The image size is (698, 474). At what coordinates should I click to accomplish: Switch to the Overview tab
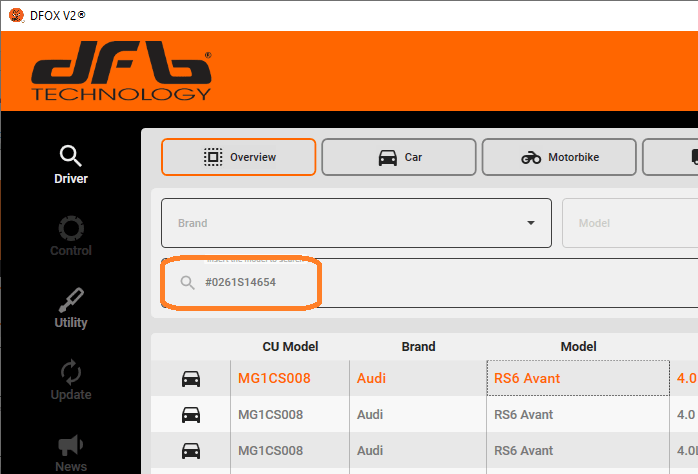click(239, 157)
